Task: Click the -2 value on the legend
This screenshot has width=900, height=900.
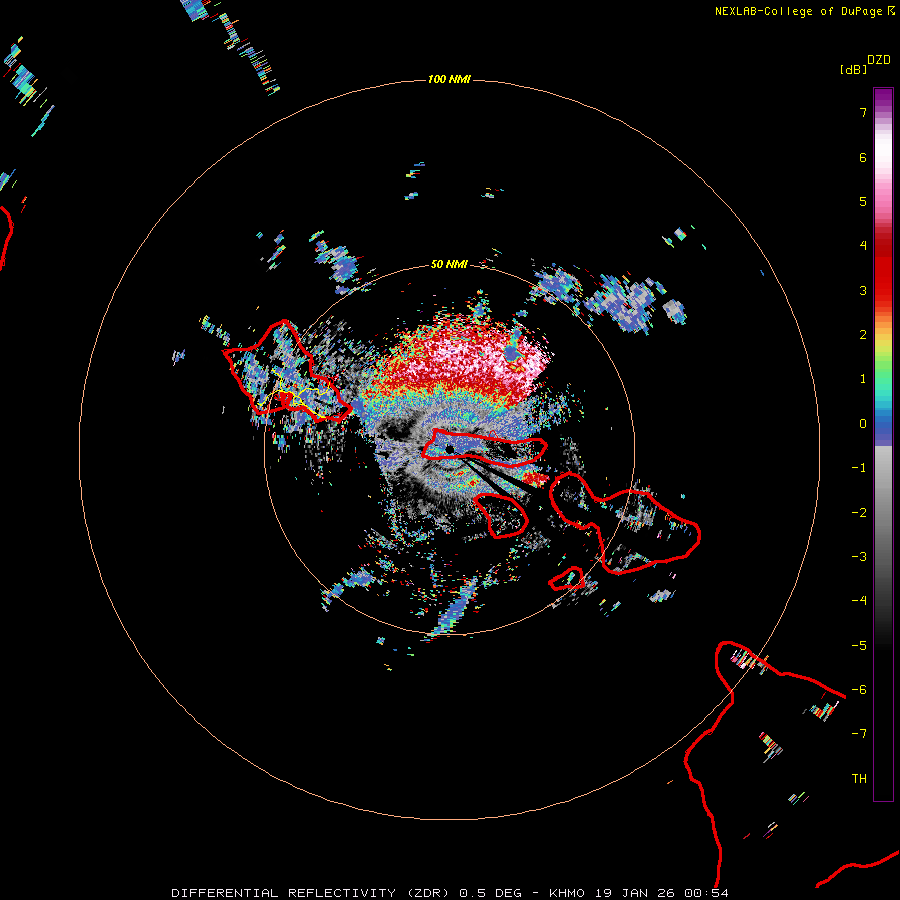Action: 859,512
